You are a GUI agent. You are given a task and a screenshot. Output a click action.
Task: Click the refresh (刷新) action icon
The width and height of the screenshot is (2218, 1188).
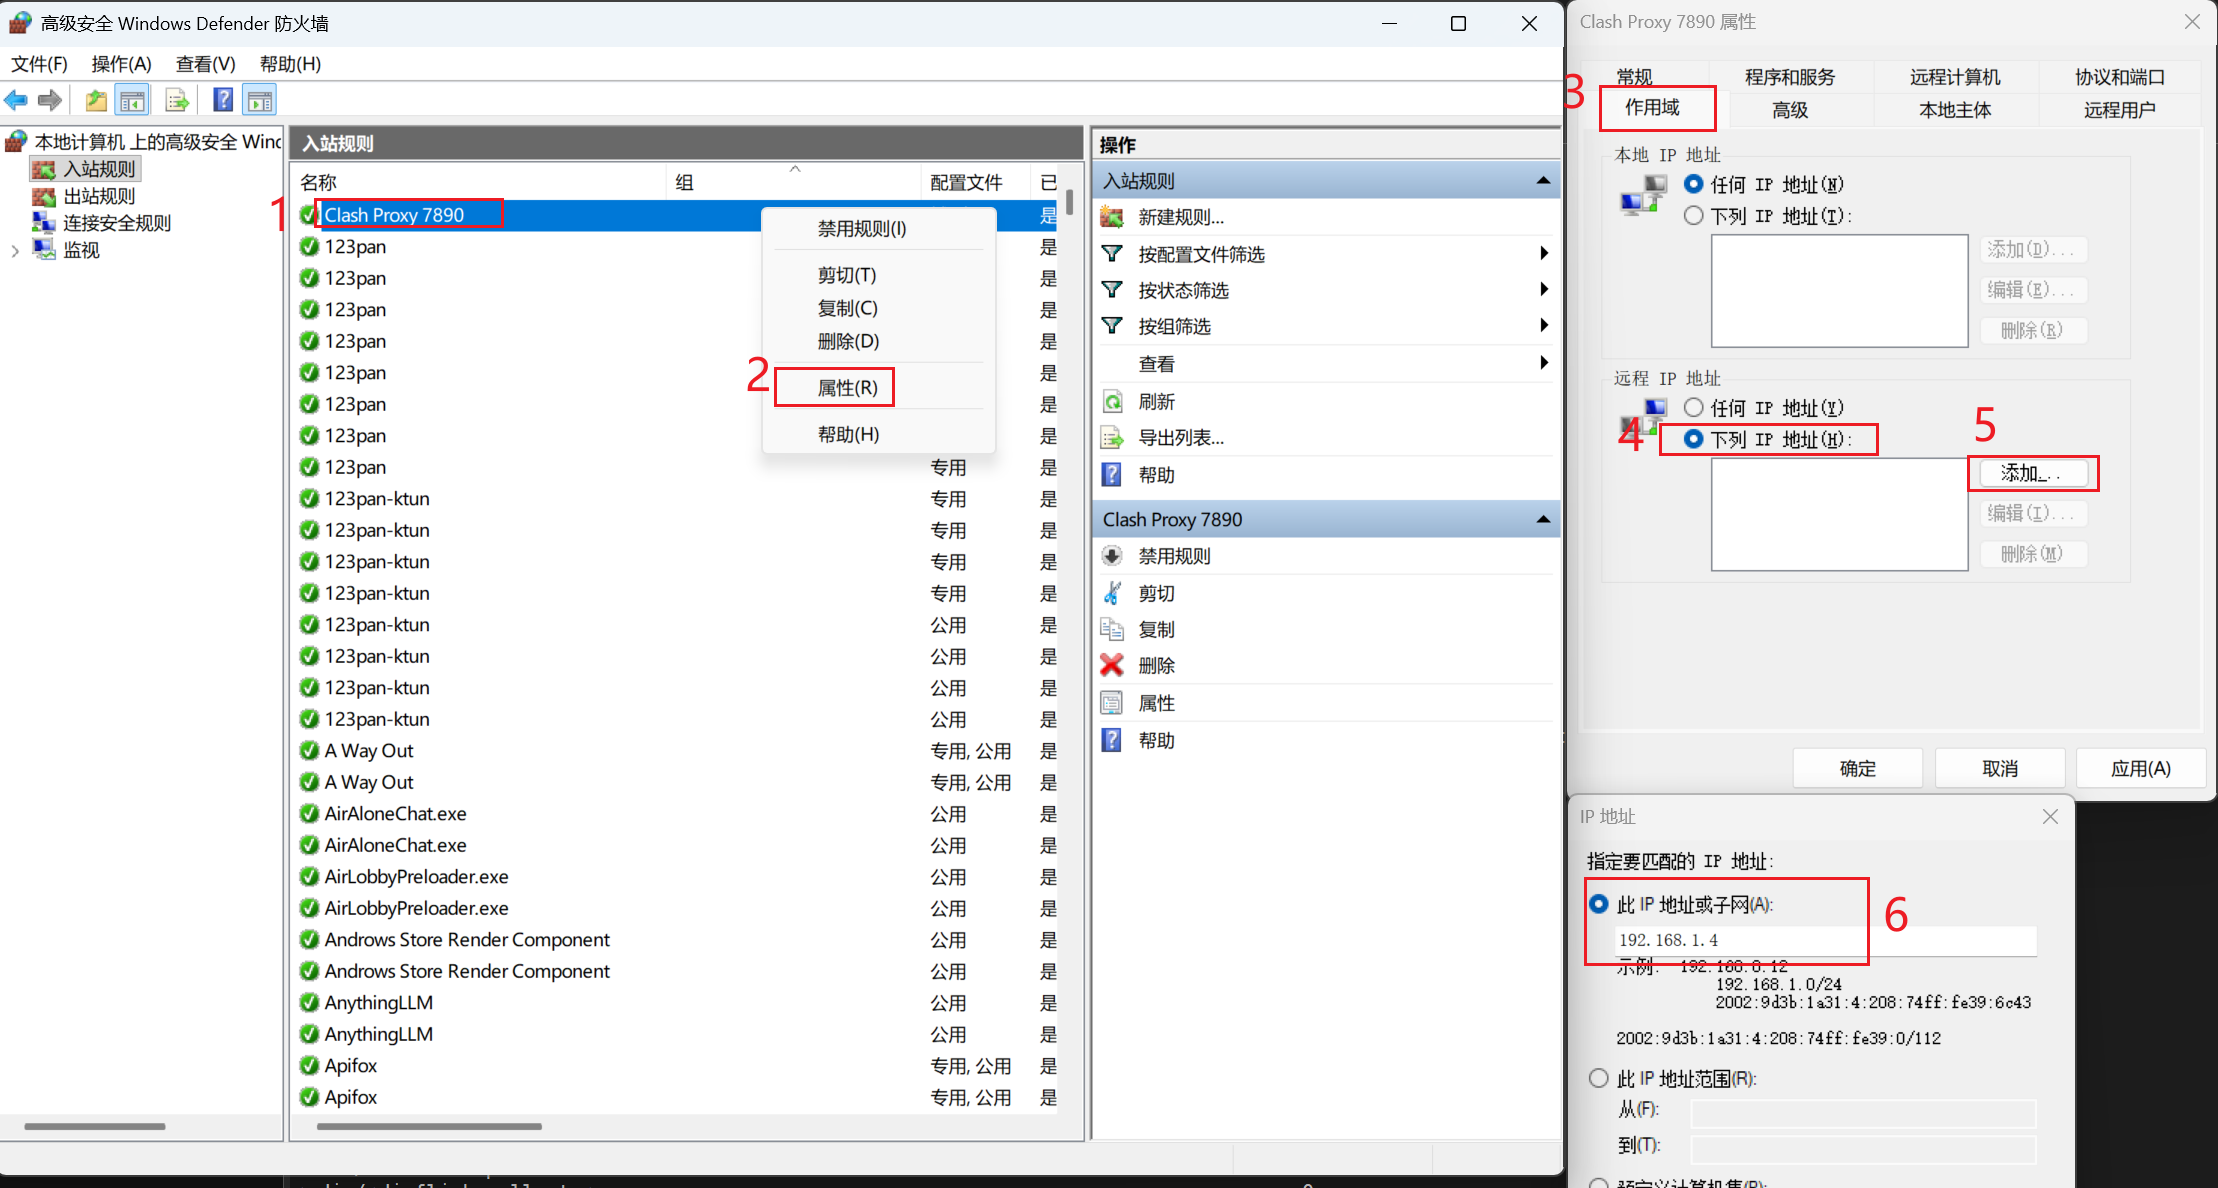click(x=1112, y=402)
